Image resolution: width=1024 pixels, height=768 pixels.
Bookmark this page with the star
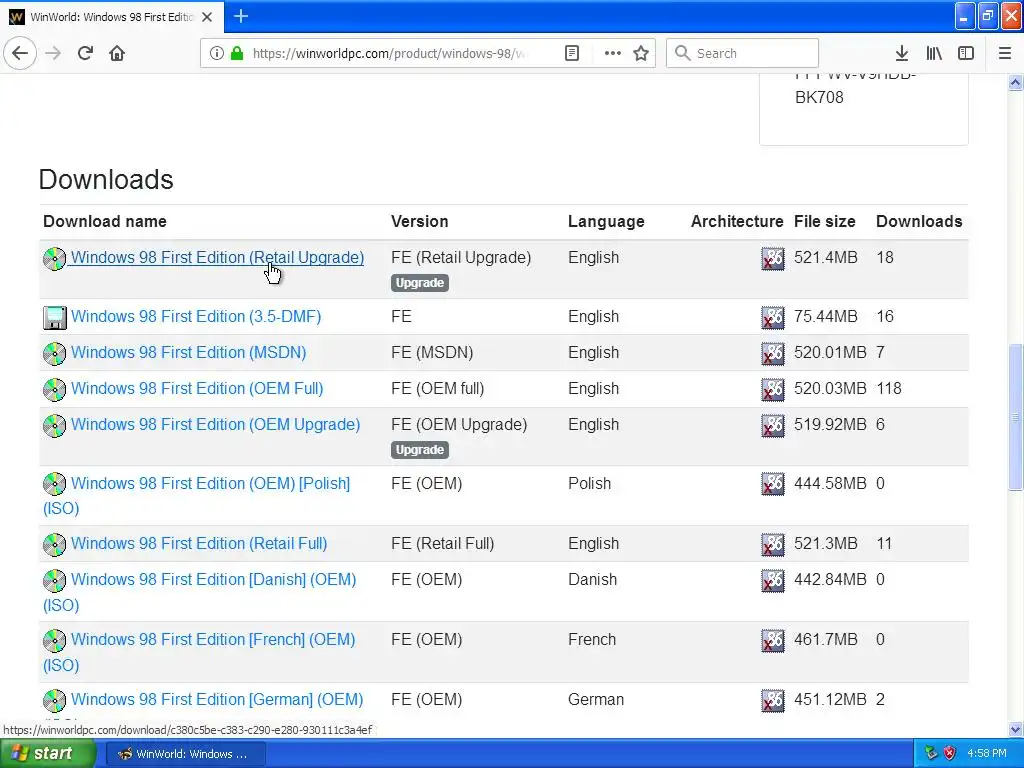641,53
